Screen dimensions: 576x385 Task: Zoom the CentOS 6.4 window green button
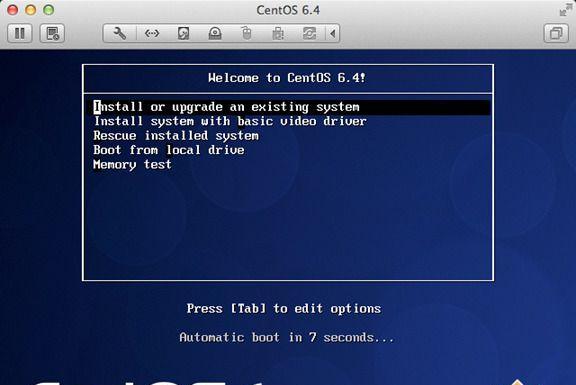[x=48, y=10]
